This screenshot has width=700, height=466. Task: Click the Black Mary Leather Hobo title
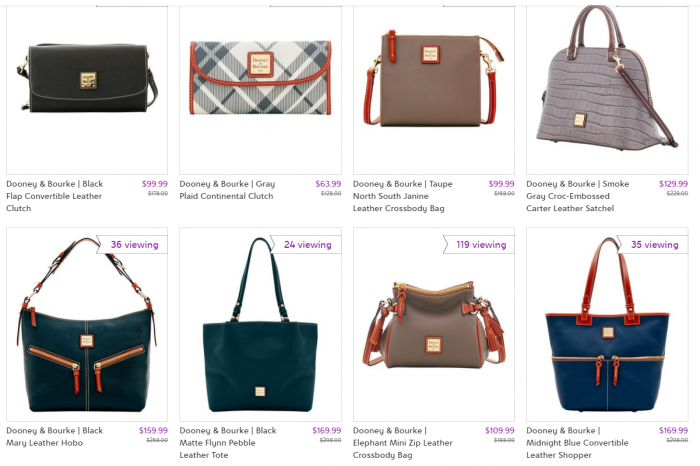point(54,437)
